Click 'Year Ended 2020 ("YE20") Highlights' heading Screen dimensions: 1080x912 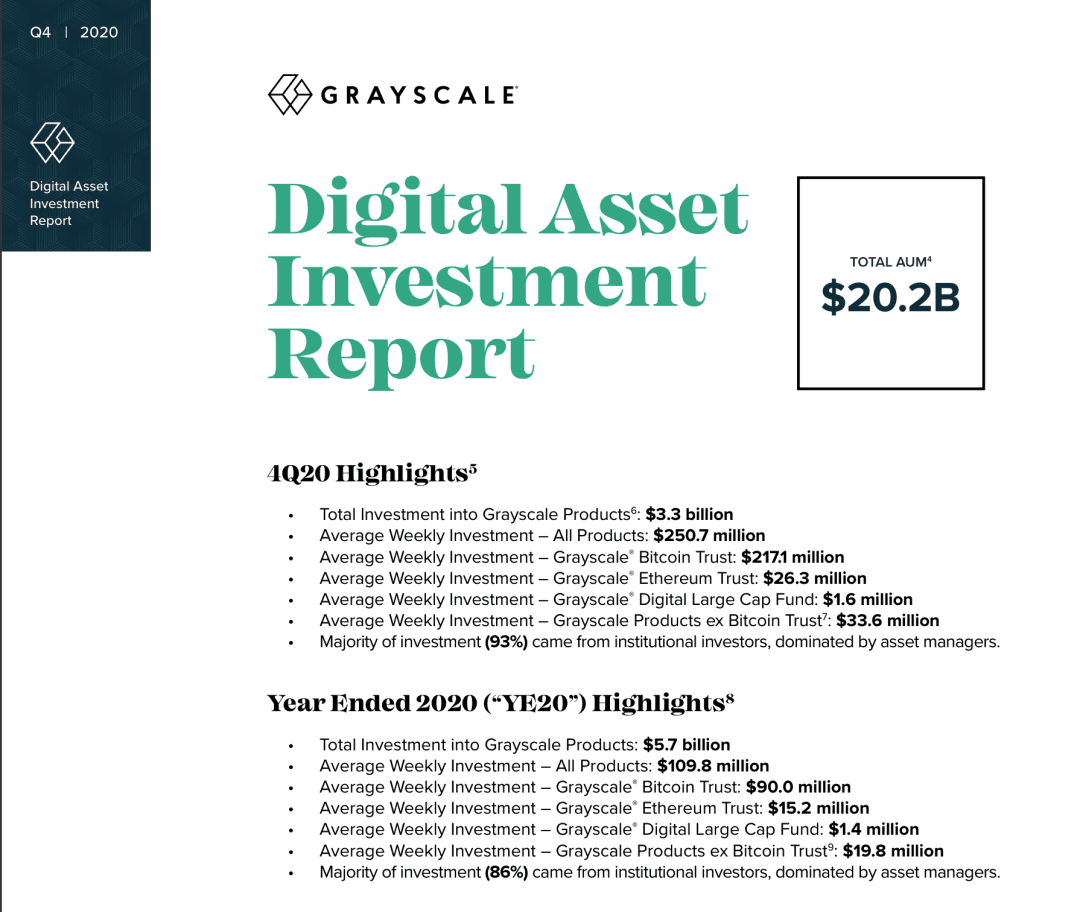(501, 703)
